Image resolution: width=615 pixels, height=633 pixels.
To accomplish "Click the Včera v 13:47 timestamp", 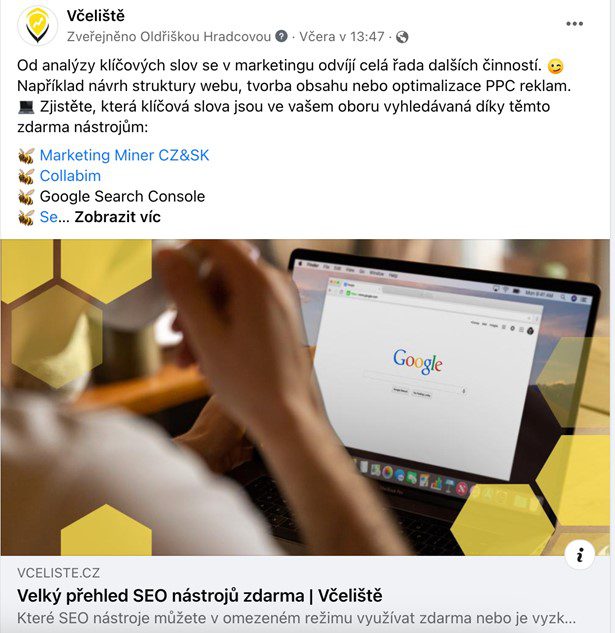I will point(342,36).
